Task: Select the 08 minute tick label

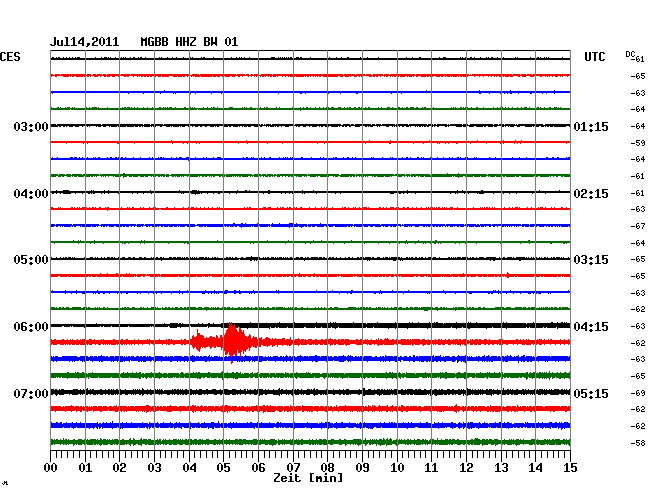Action: pos(327,468)
